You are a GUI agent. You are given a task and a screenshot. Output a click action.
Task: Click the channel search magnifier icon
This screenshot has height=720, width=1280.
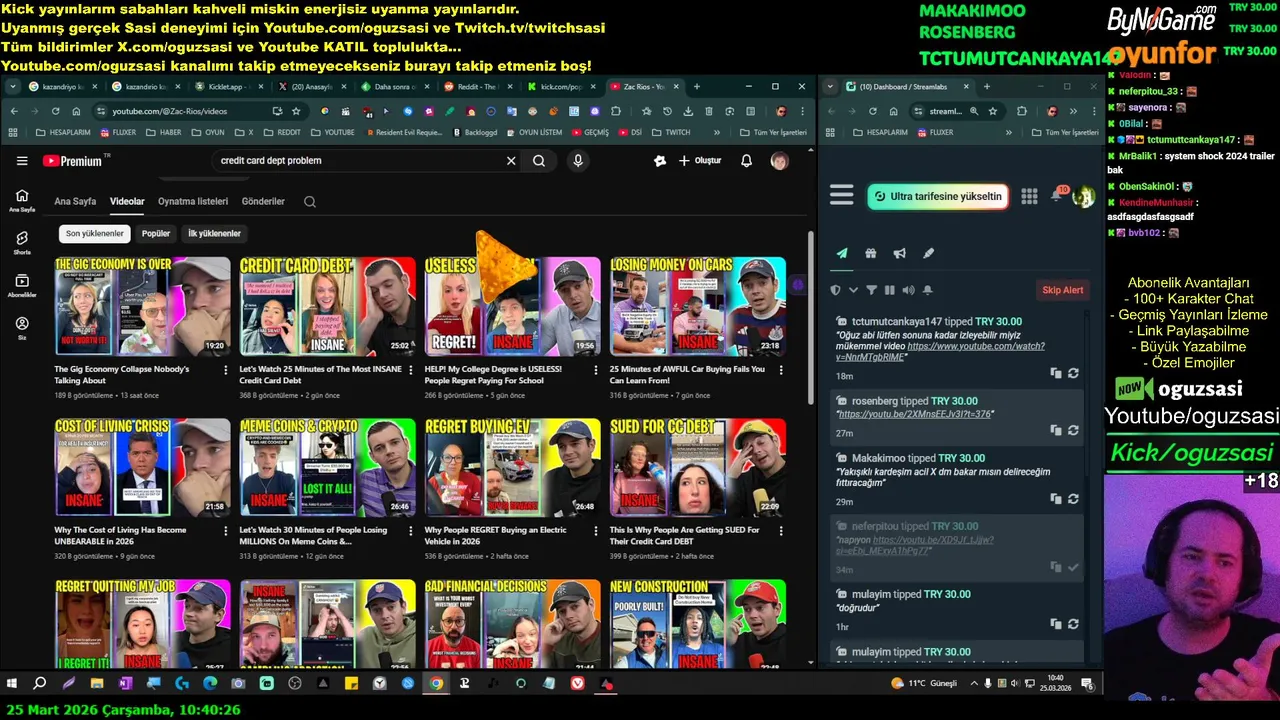(310, 201)
